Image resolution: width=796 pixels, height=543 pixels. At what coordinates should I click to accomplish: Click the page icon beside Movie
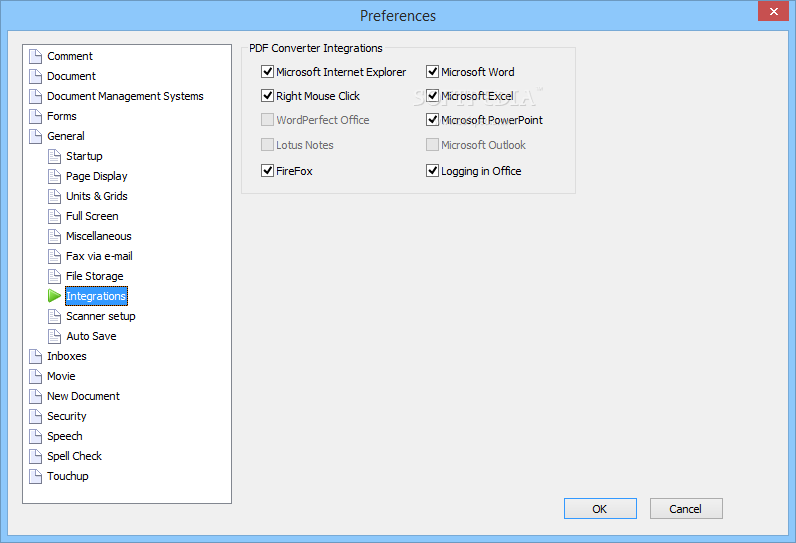pyautogui.click(x=36, y=377)
